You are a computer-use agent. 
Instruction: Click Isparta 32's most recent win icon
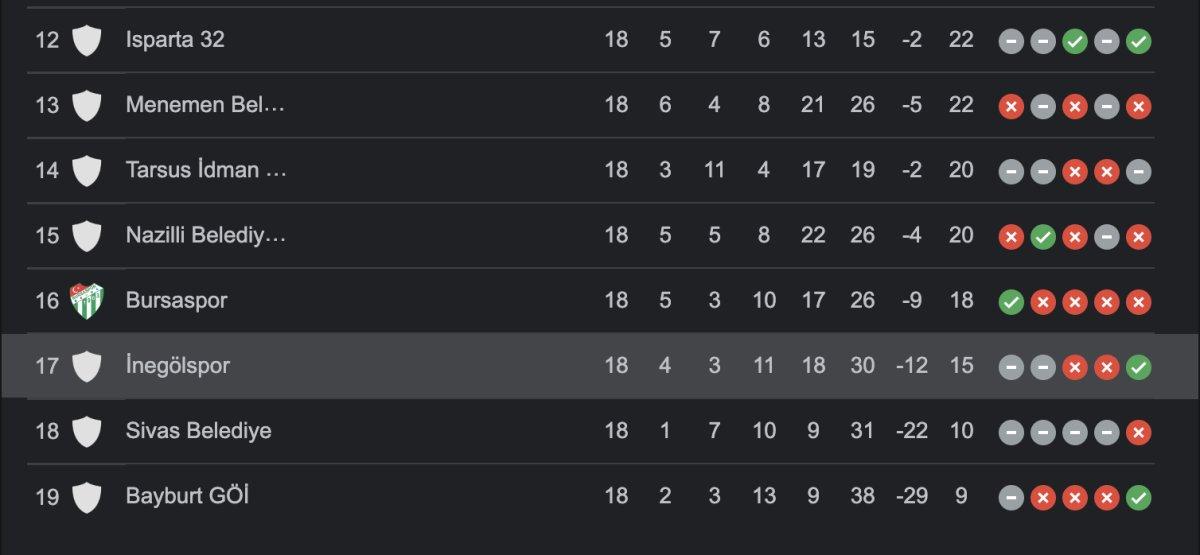coord(1138,41)
